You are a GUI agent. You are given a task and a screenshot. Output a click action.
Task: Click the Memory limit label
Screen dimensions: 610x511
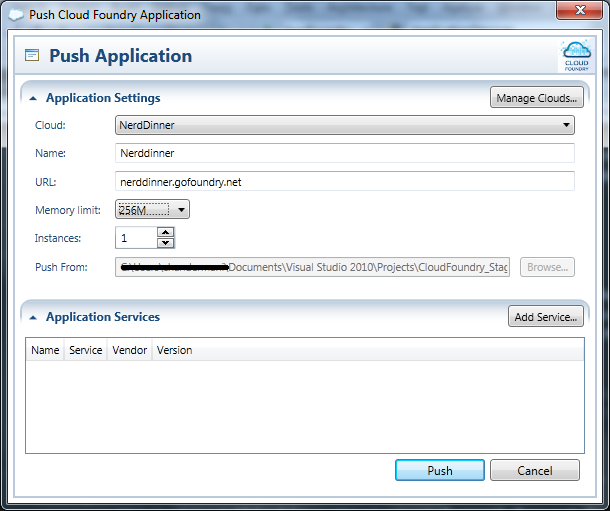68,210
